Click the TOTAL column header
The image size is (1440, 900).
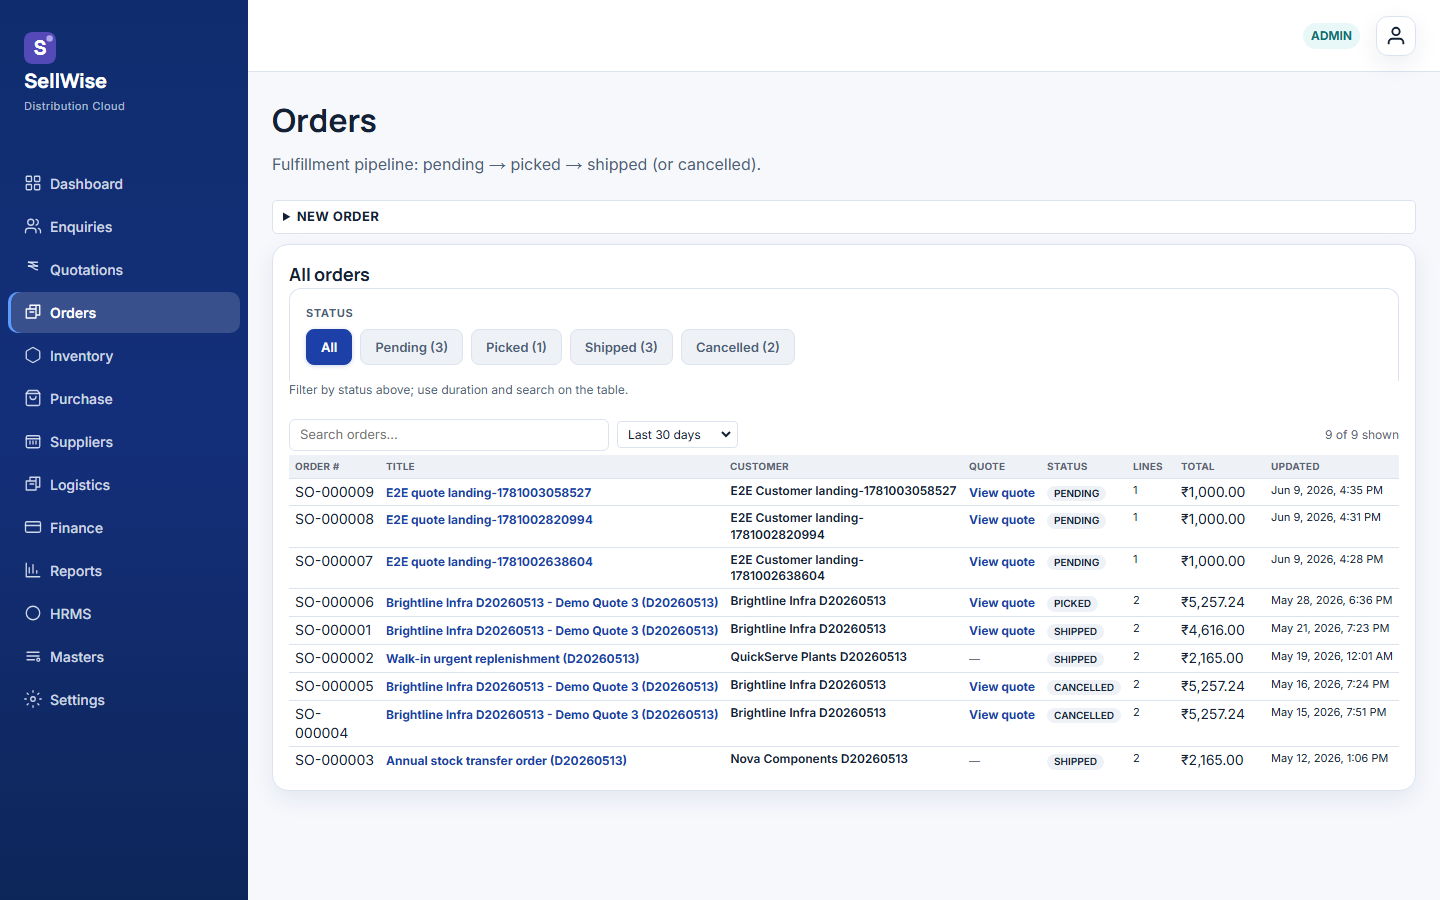click(x=1197, y=467)
